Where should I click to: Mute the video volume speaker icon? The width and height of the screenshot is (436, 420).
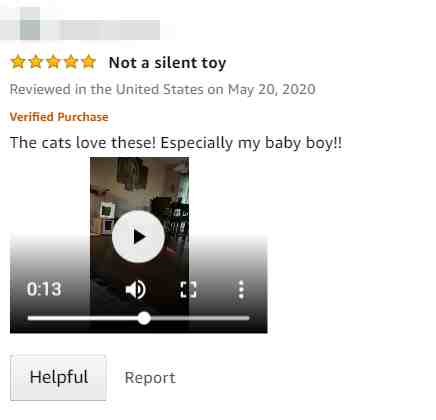[135, 289]
